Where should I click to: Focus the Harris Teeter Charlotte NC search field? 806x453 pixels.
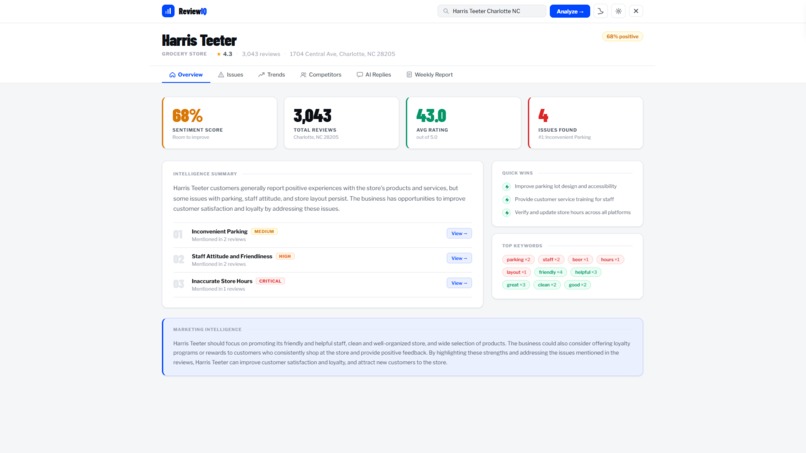click(x=492, y=11)
